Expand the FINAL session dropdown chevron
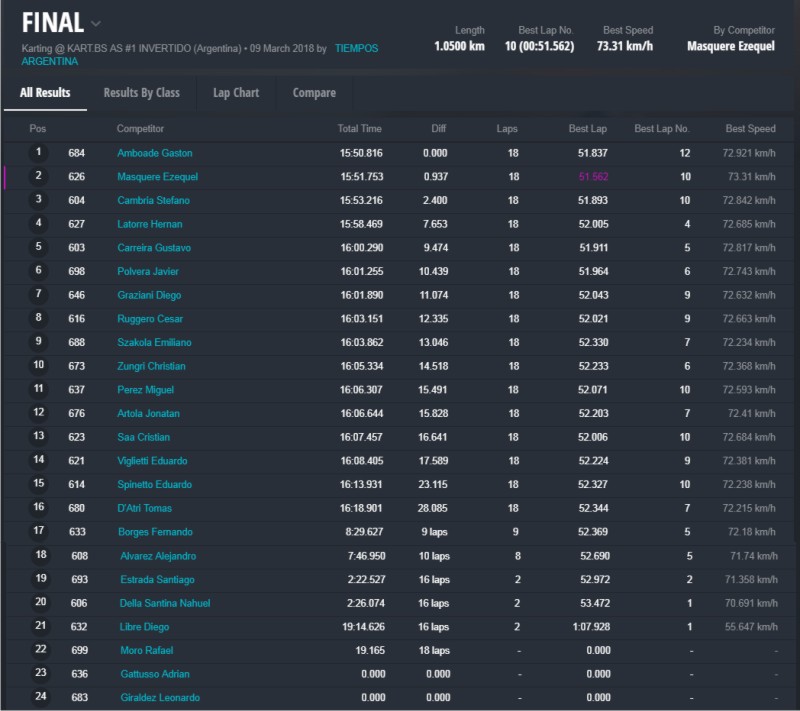 click(x=95, y=23)
